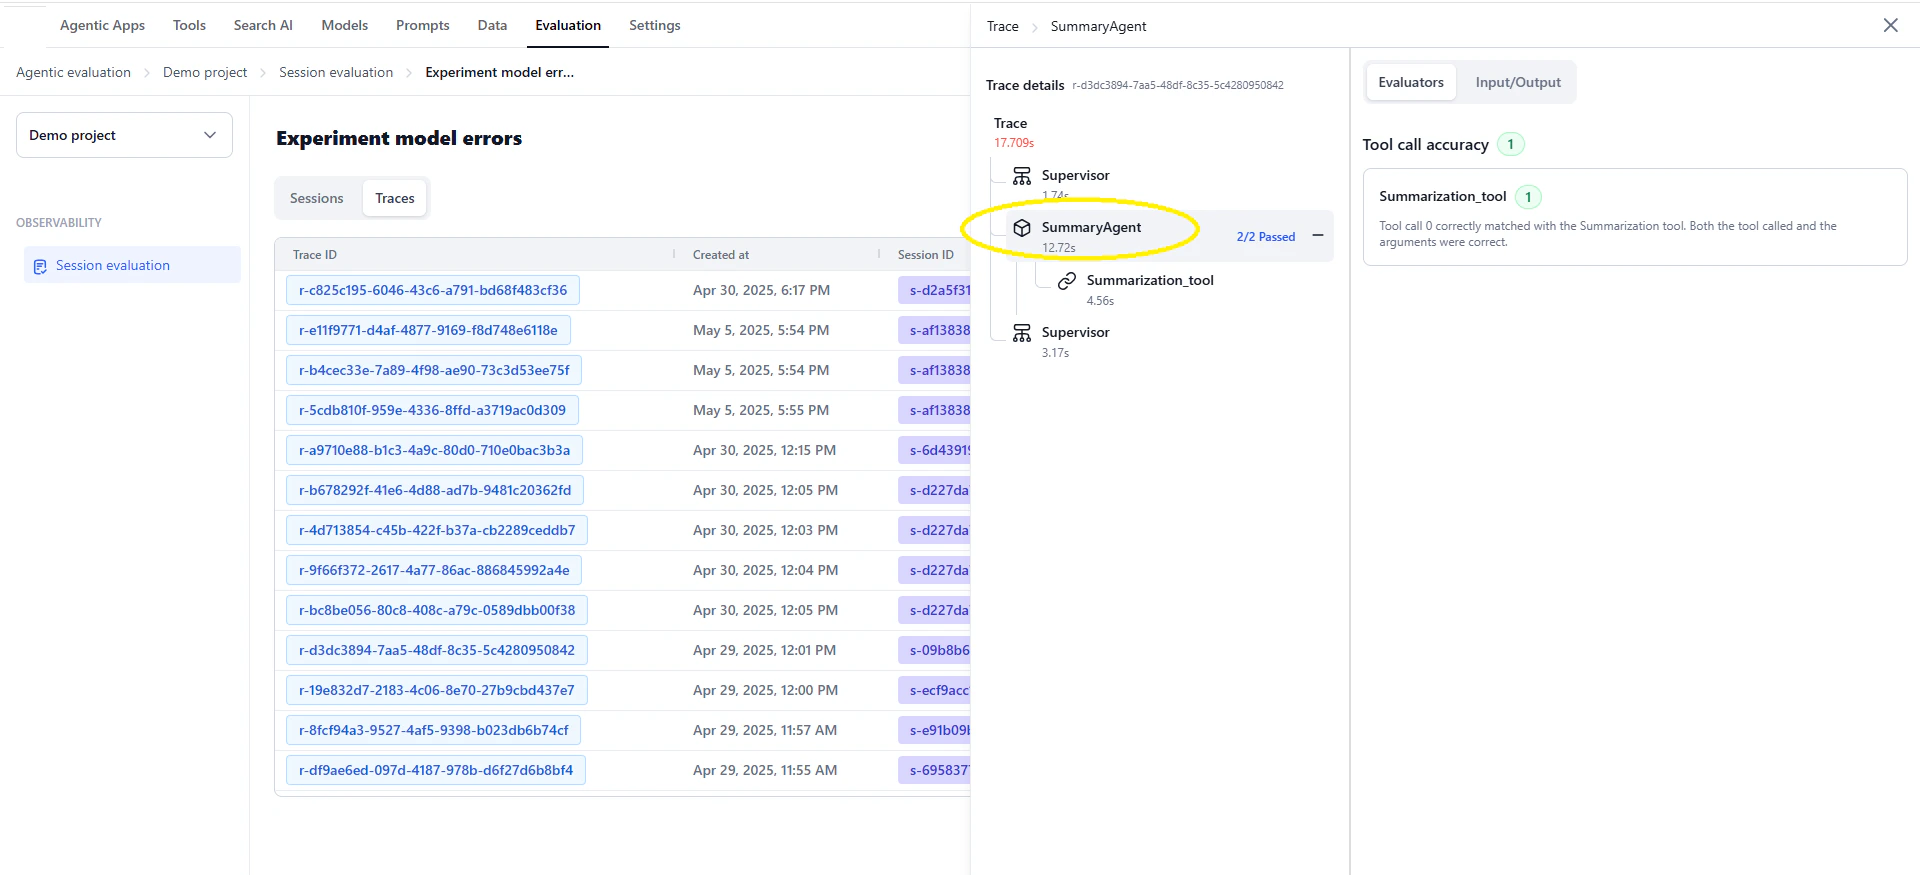
Task: Open trace r-9f66f372-2617-4a77-86ac-886845992a4e
Action: point(434,570)
